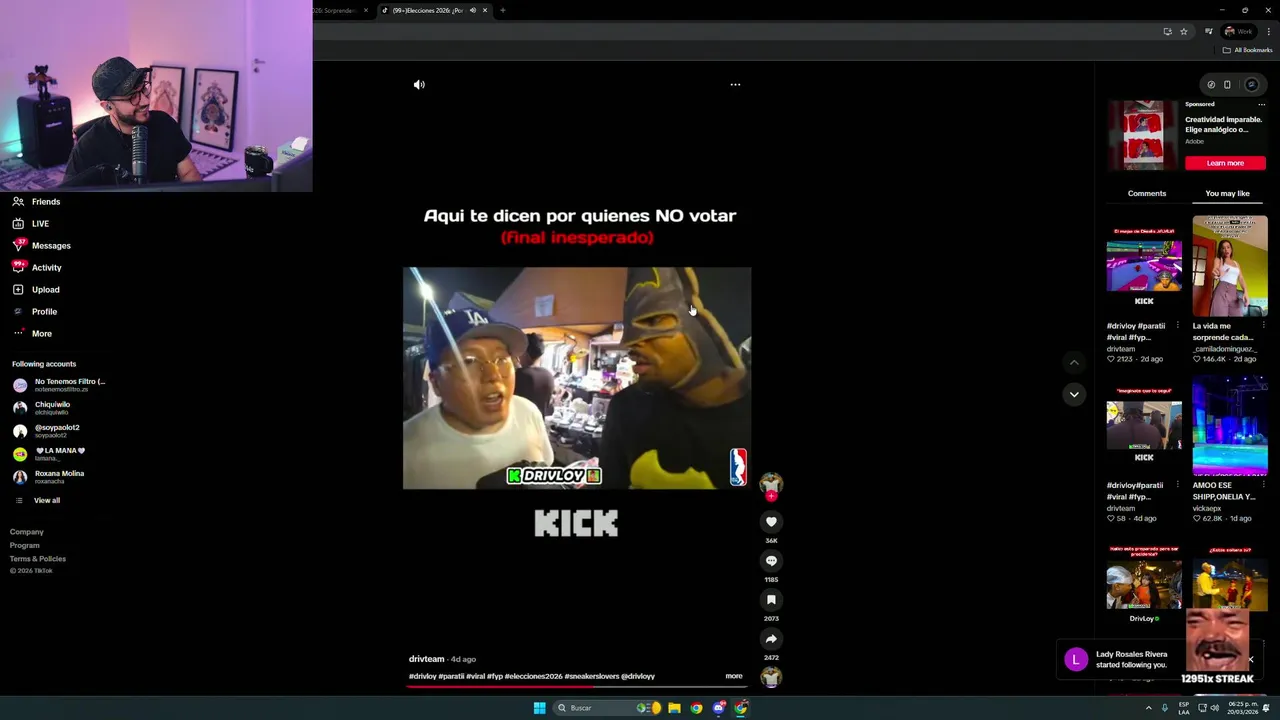The image size is (1280, 720).
Task: Open the More menu in the sidebar
Action: (x=32, y=334)
